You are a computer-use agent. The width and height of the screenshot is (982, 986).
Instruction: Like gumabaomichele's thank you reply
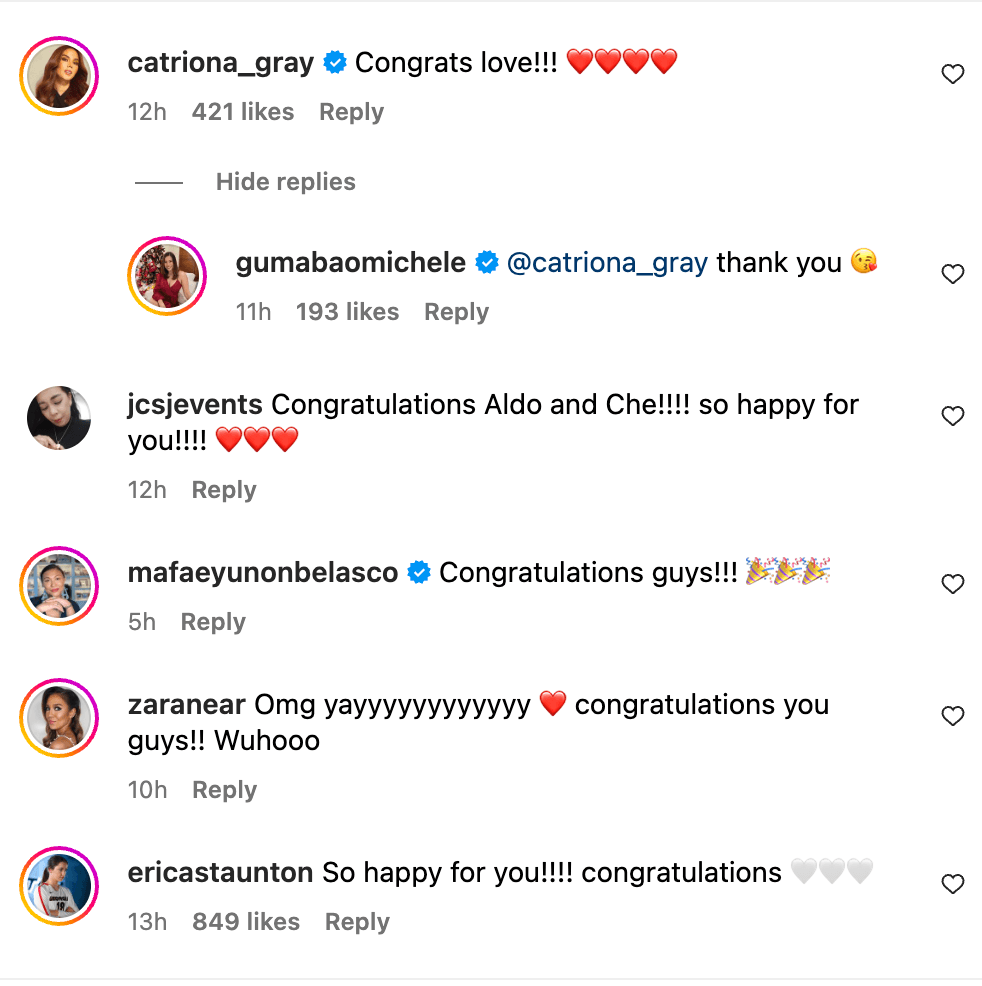[953, 274]
